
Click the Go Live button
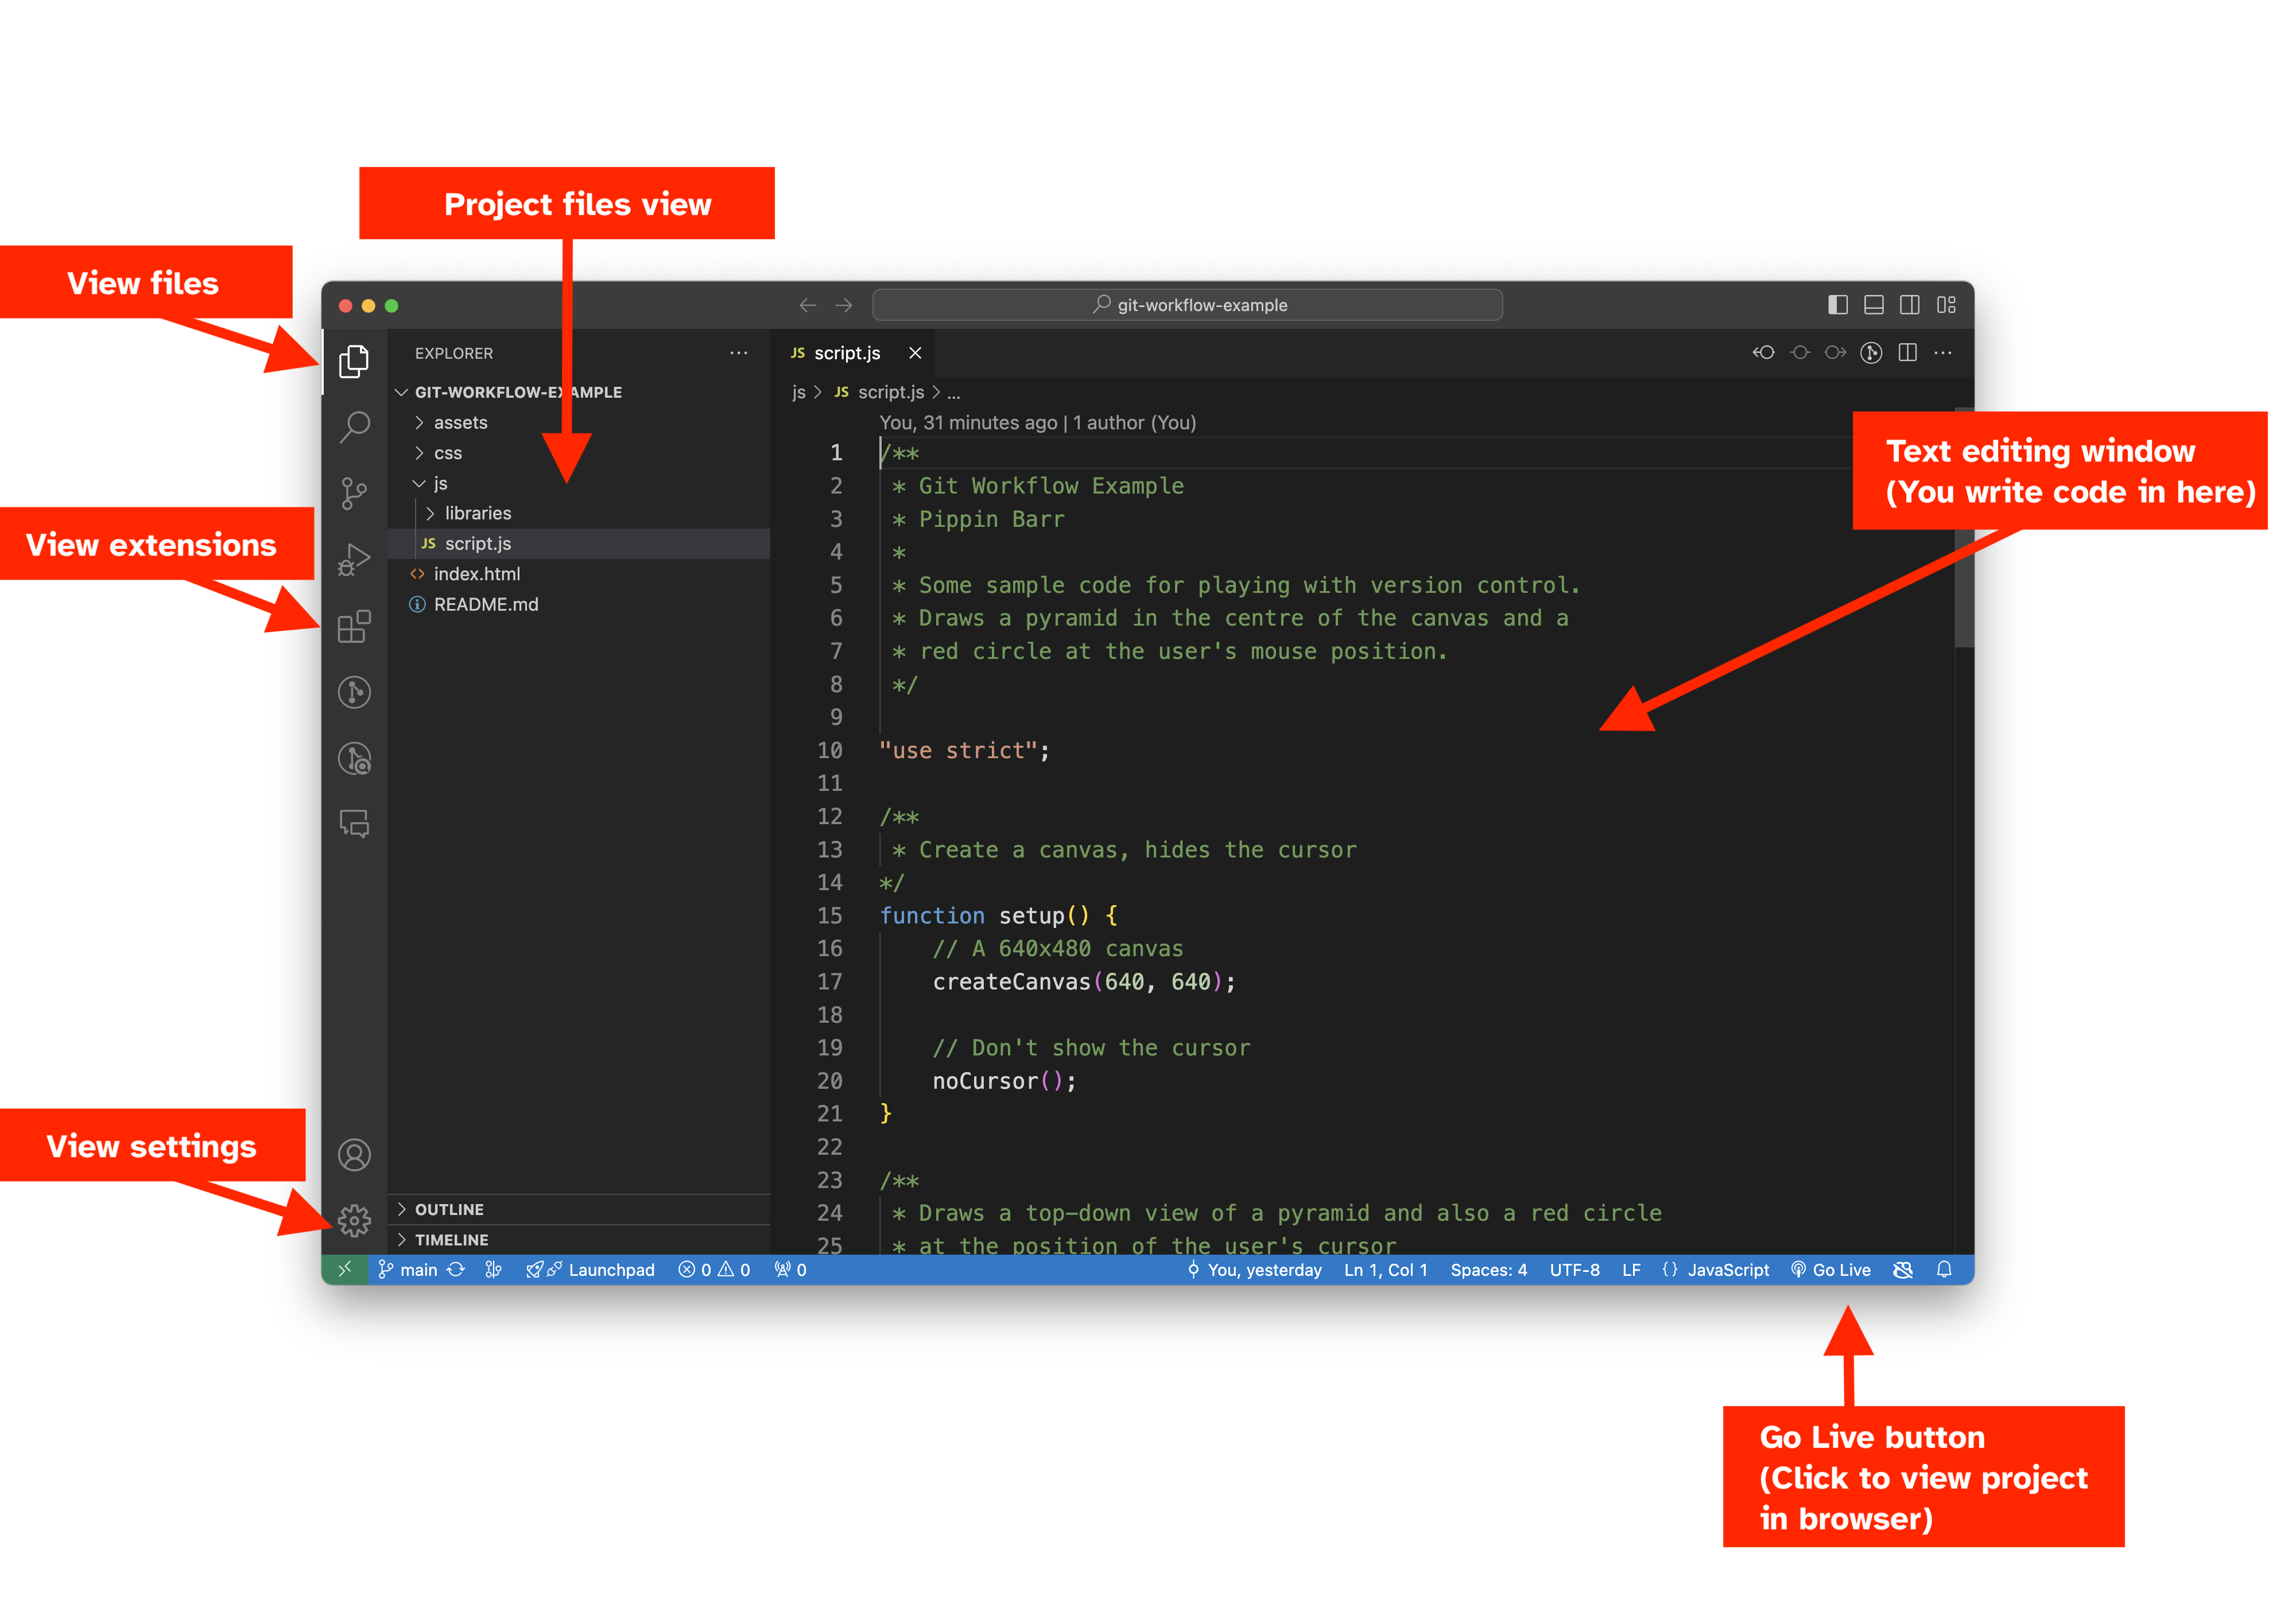1831,1270
